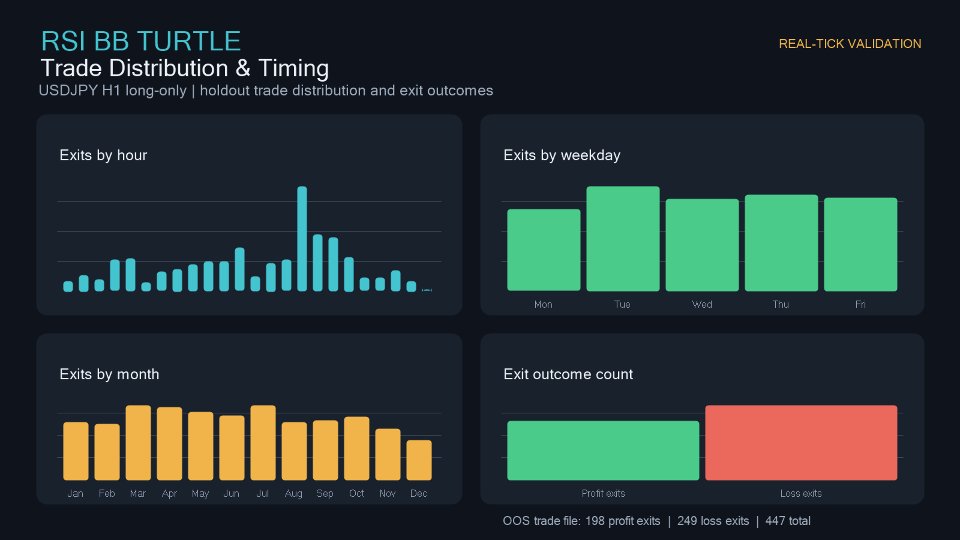The image size is (960, 540).
Task: Click the Aug label on month axis
Action: tap(293, 493)
